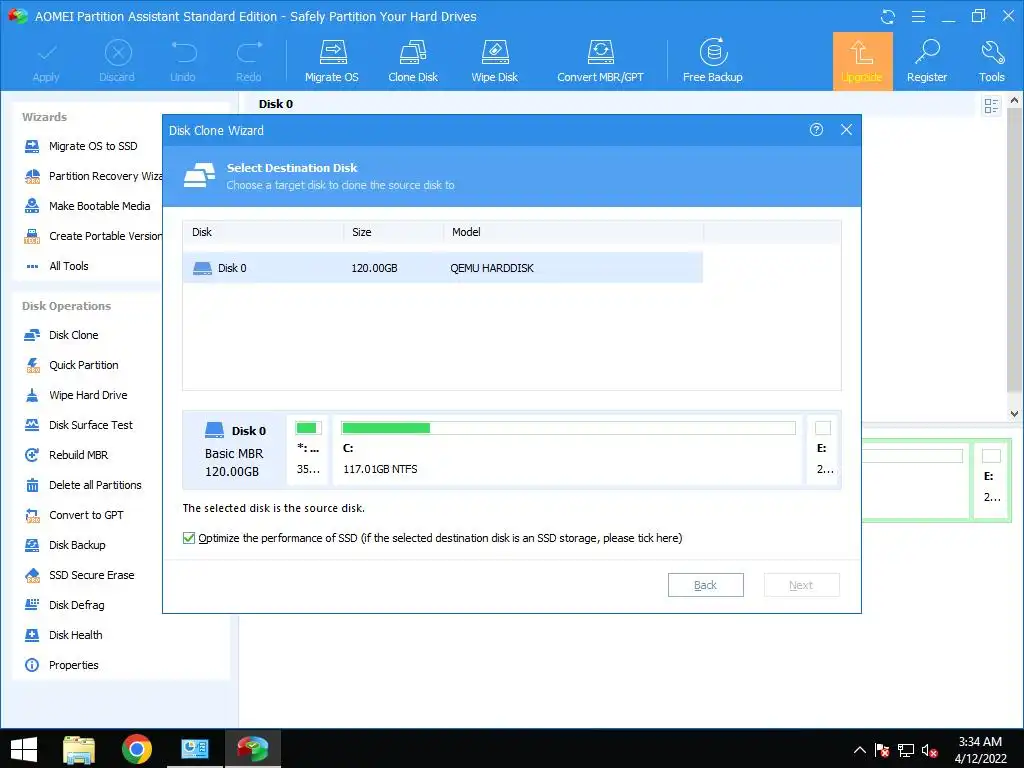Click Migrate OS toolbar icon

332,61
